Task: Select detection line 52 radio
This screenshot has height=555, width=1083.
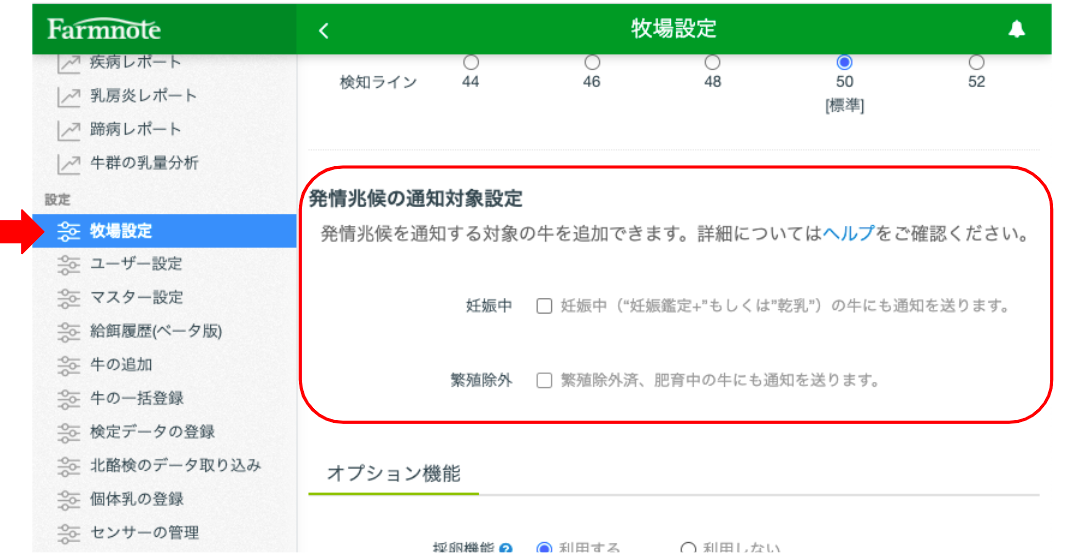Action: coord(976,62)
